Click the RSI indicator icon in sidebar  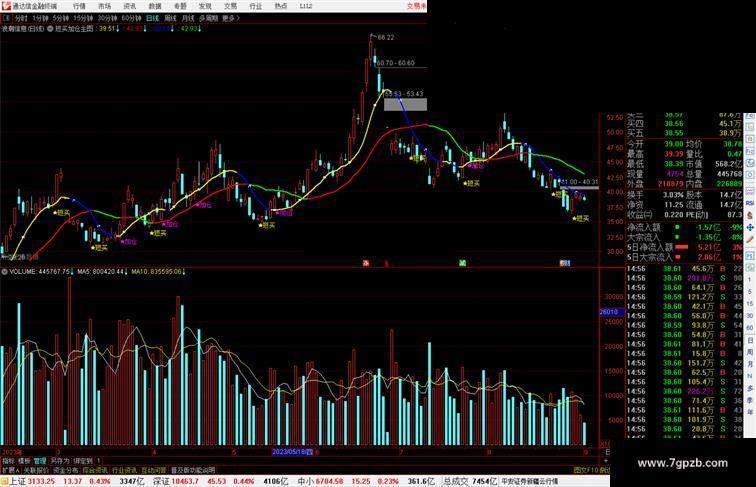point(750,203)
